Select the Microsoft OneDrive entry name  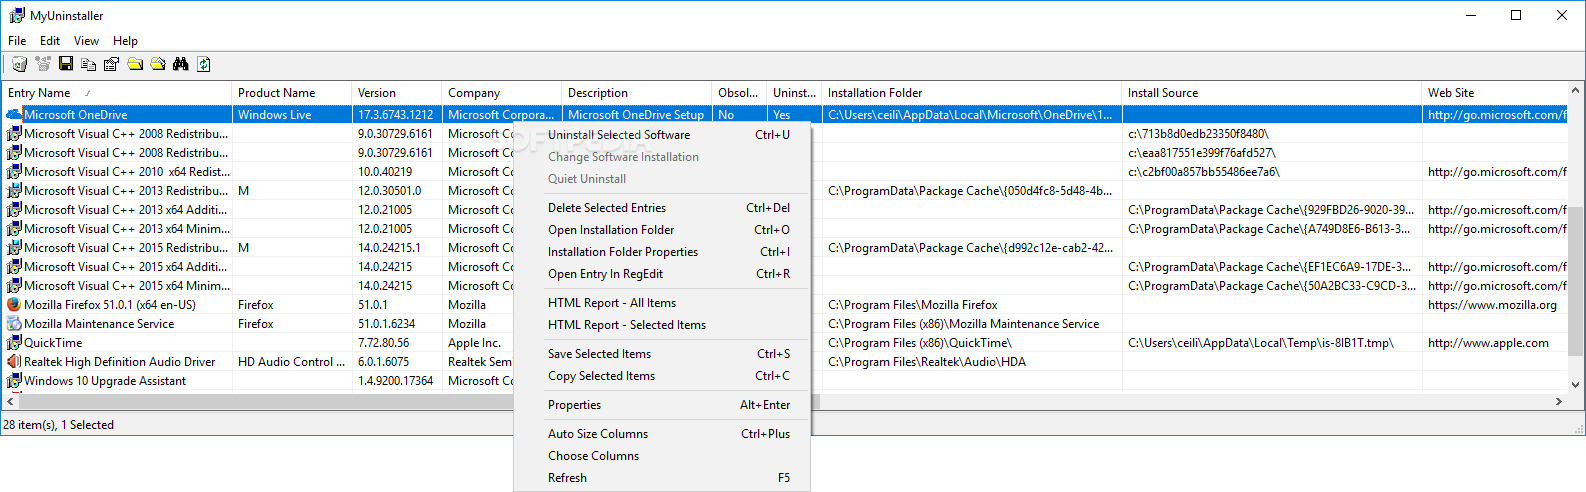pos(76,115)
